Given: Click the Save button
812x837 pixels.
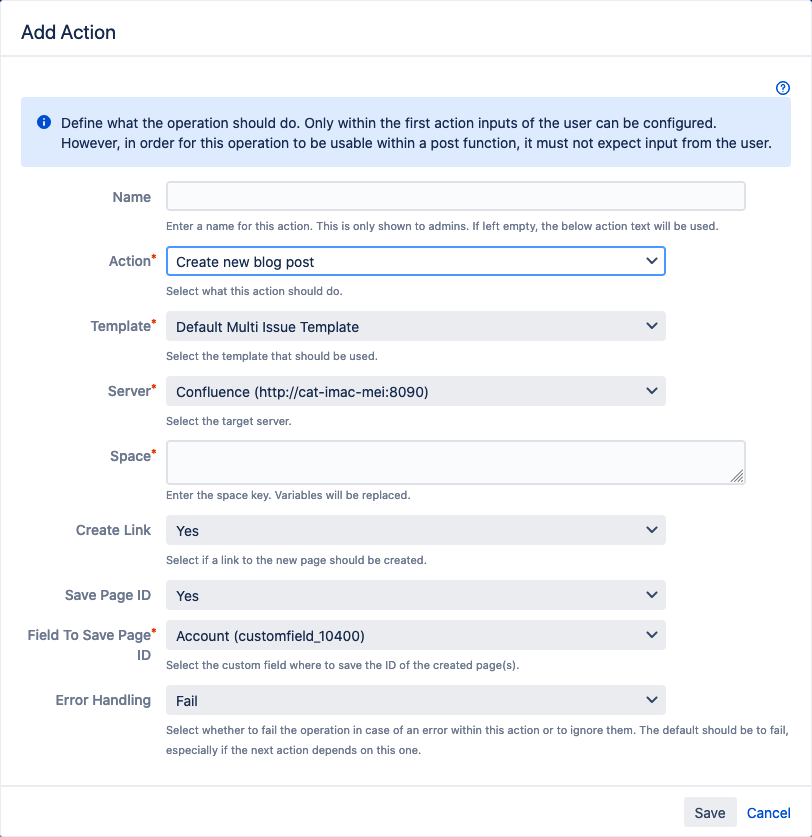Looking at the screenshot, I should pos(710,813).
